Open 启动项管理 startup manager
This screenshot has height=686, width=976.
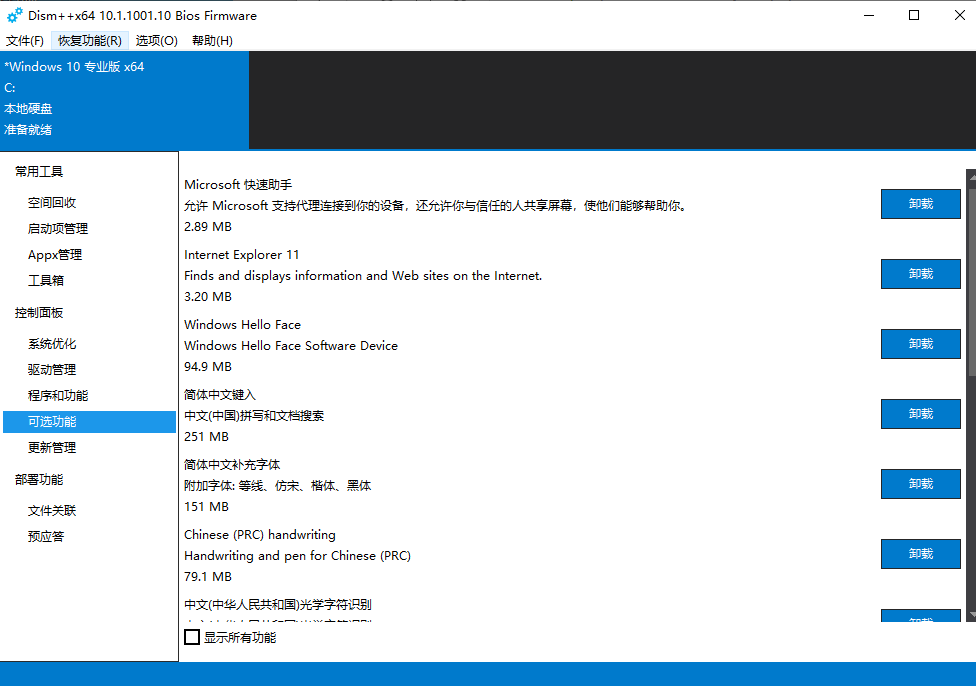click(x=58, y=228)
